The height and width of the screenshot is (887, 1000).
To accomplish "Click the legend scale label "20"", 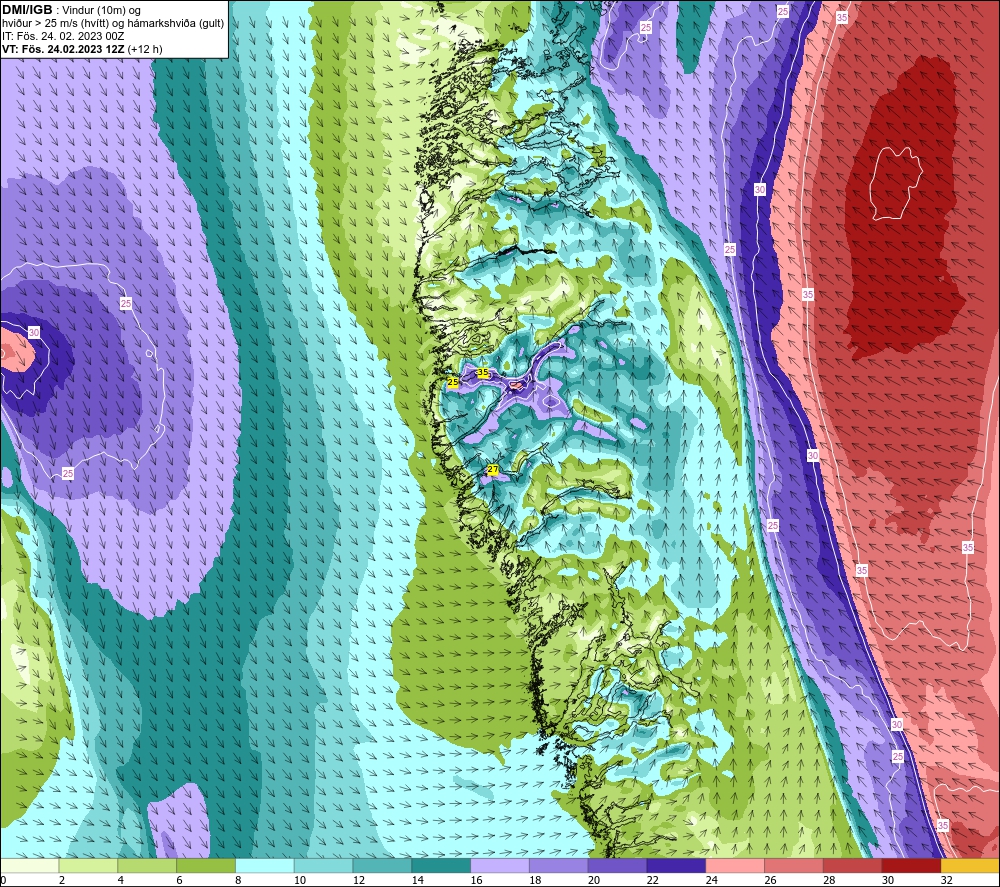I will click(594, 880).
